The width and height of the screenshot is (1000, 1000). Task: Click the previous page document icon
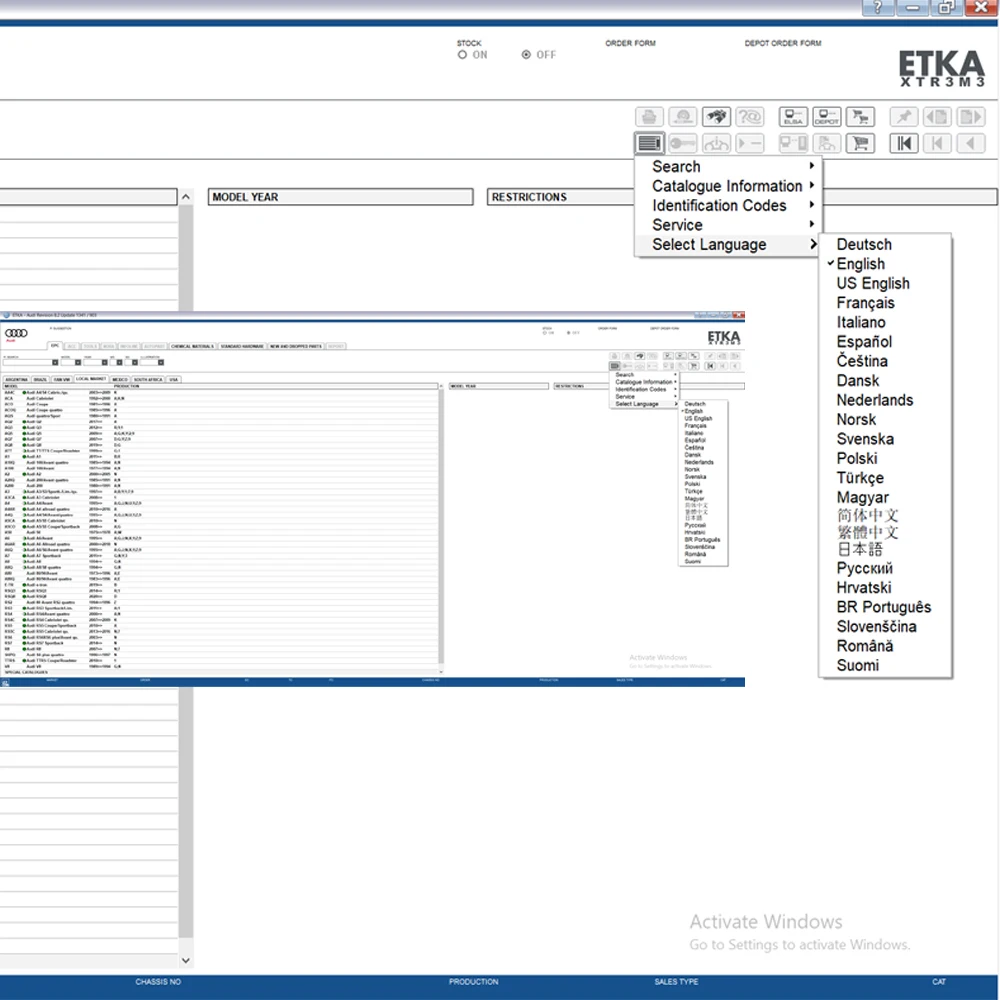937,117
